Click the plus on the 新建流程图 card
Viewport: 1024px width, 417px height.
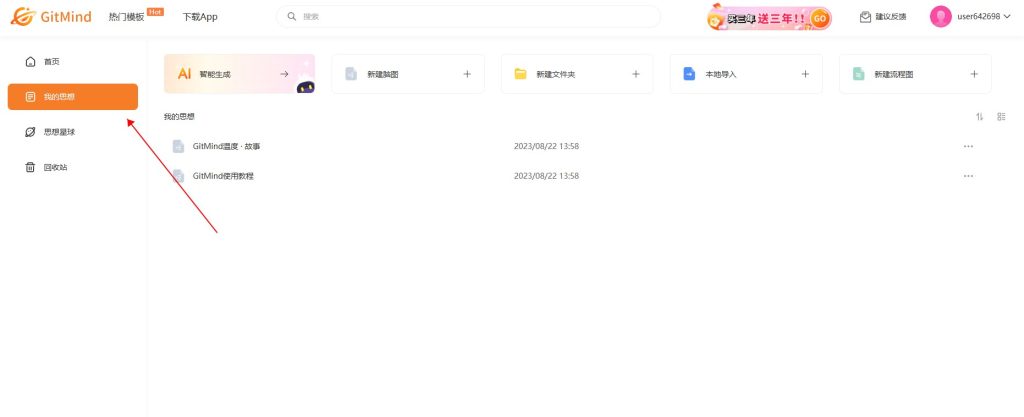pos(974,74)
